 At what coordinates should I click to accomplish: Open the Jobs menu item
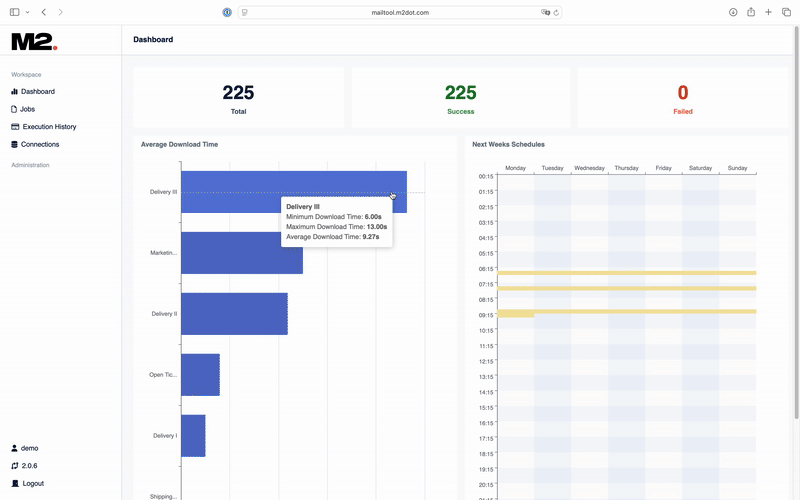click(x=27, y=109)
